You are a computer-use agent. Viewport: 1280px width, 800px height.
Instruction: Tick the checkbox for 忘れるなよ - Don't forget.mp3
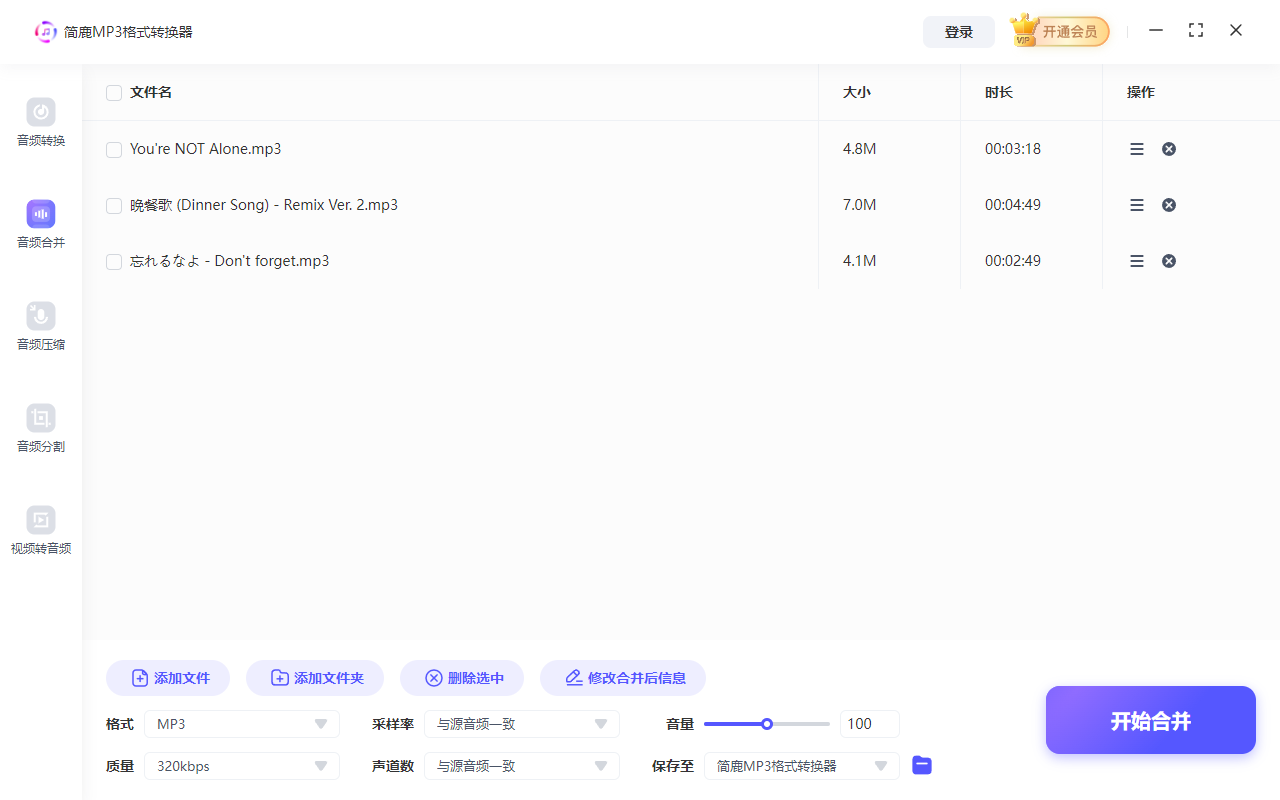pos(114,262)
